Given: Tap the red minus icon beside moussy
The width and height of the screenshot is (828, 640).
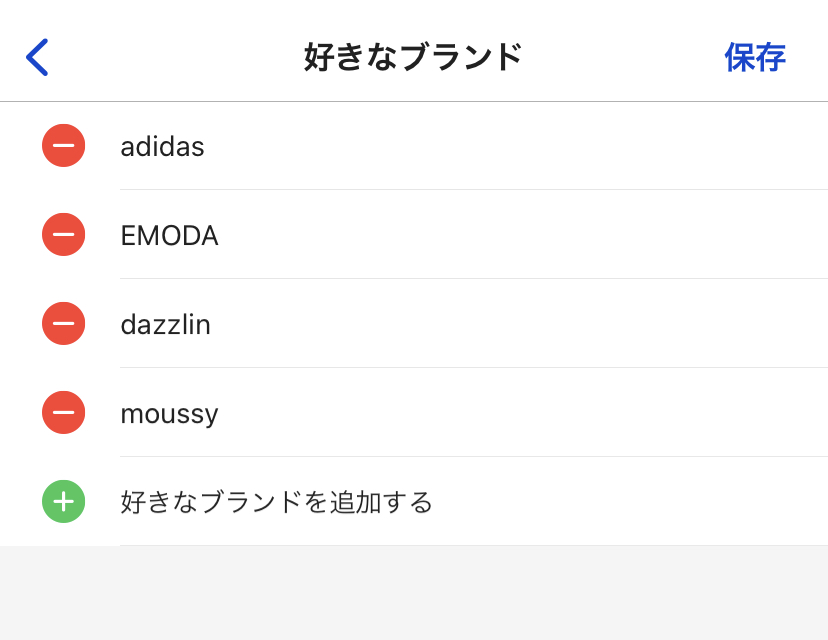Looking at the screenshot, I should [63, 412].
